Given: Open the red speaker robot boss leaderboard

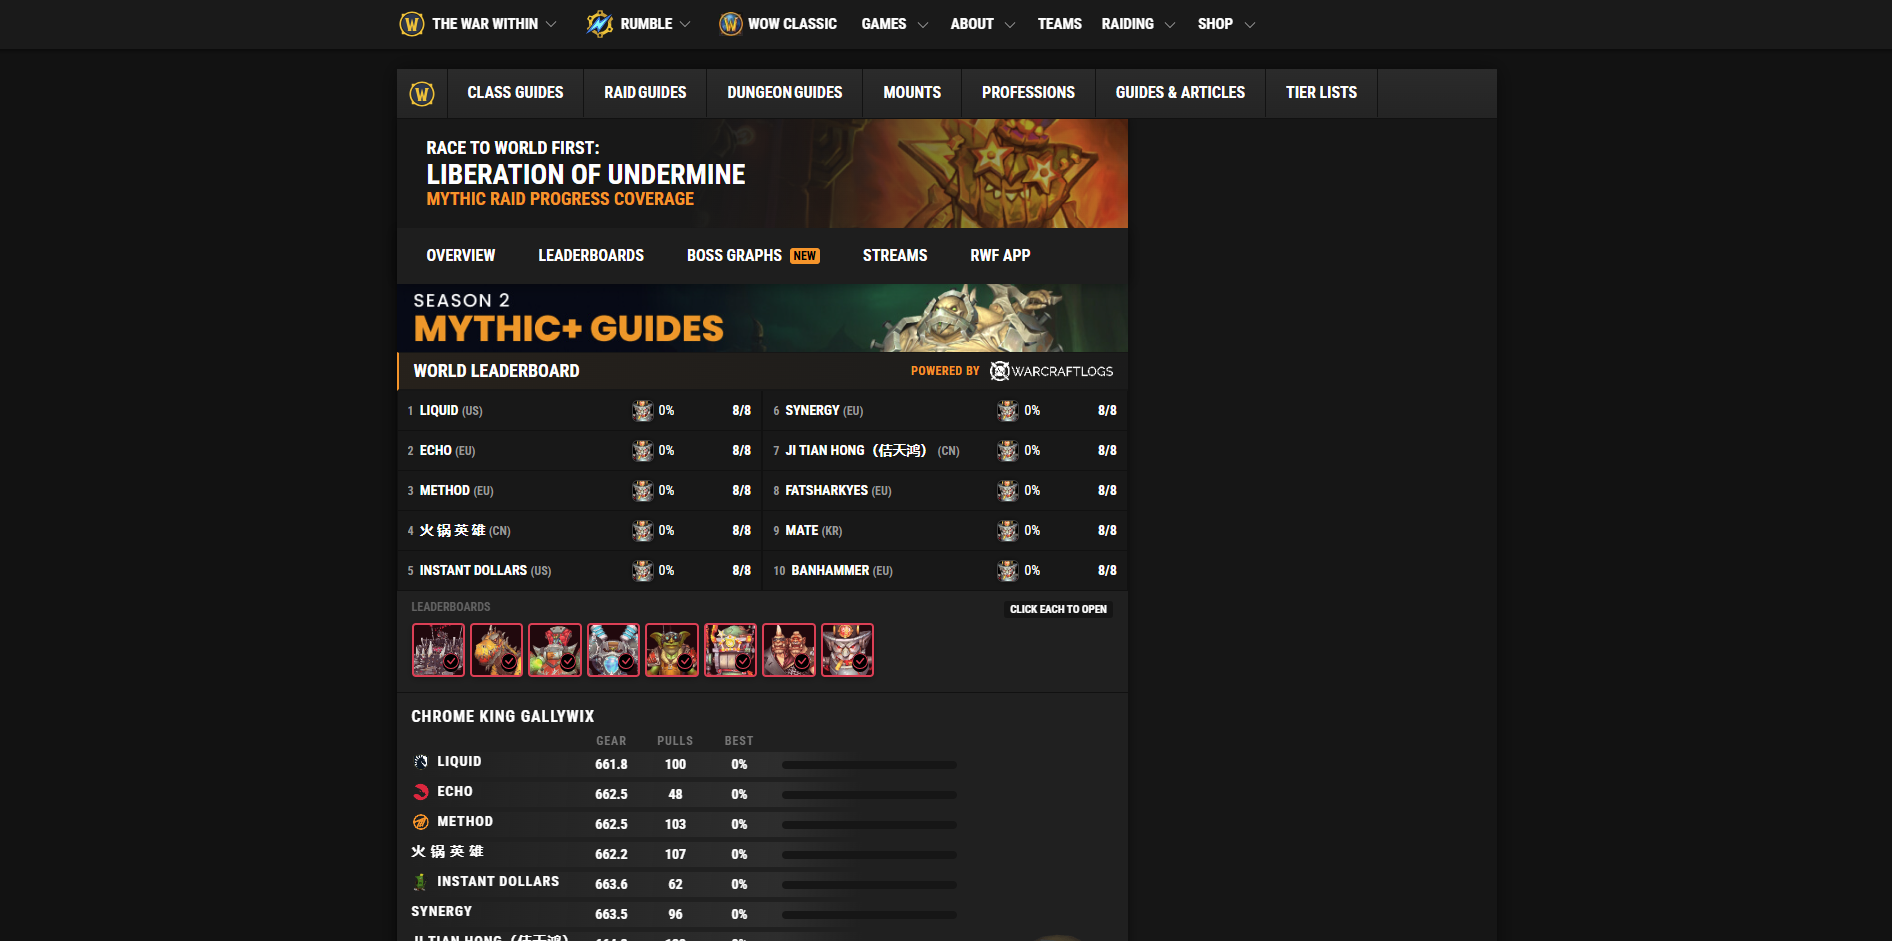Looking at the screenshot, I should 555,650.
